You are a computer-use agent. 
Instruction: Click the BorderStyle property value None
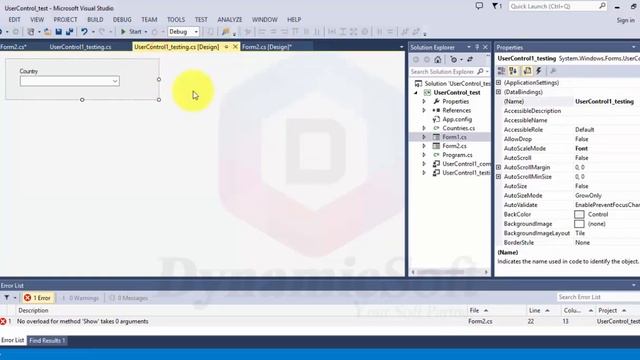(582, 243)
